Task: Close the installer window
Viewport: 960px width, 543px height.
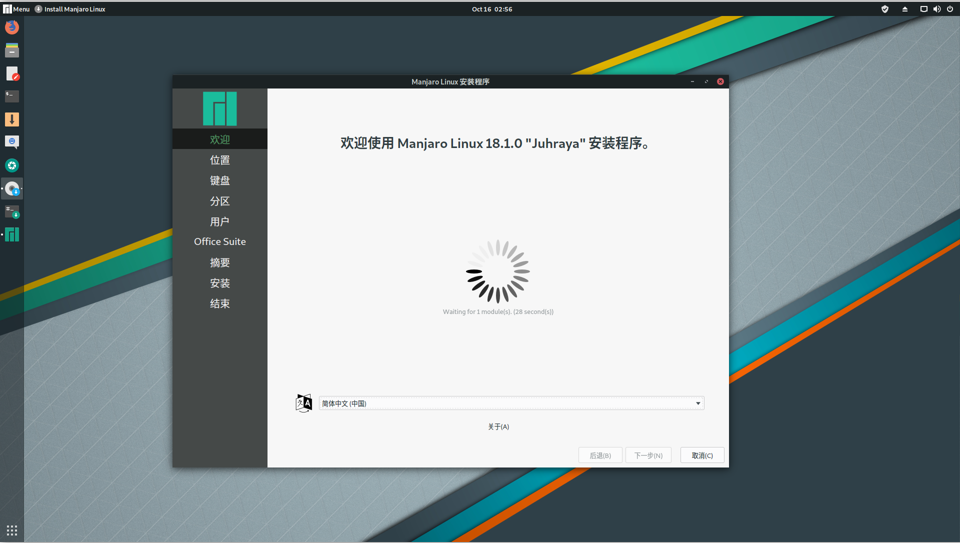Action: pyautogui.click(x=721, y=81)
